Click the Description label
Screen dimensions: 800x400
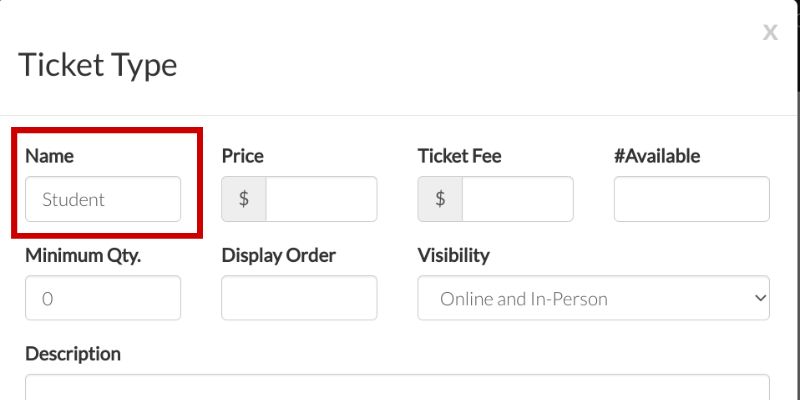coord(73,354)
